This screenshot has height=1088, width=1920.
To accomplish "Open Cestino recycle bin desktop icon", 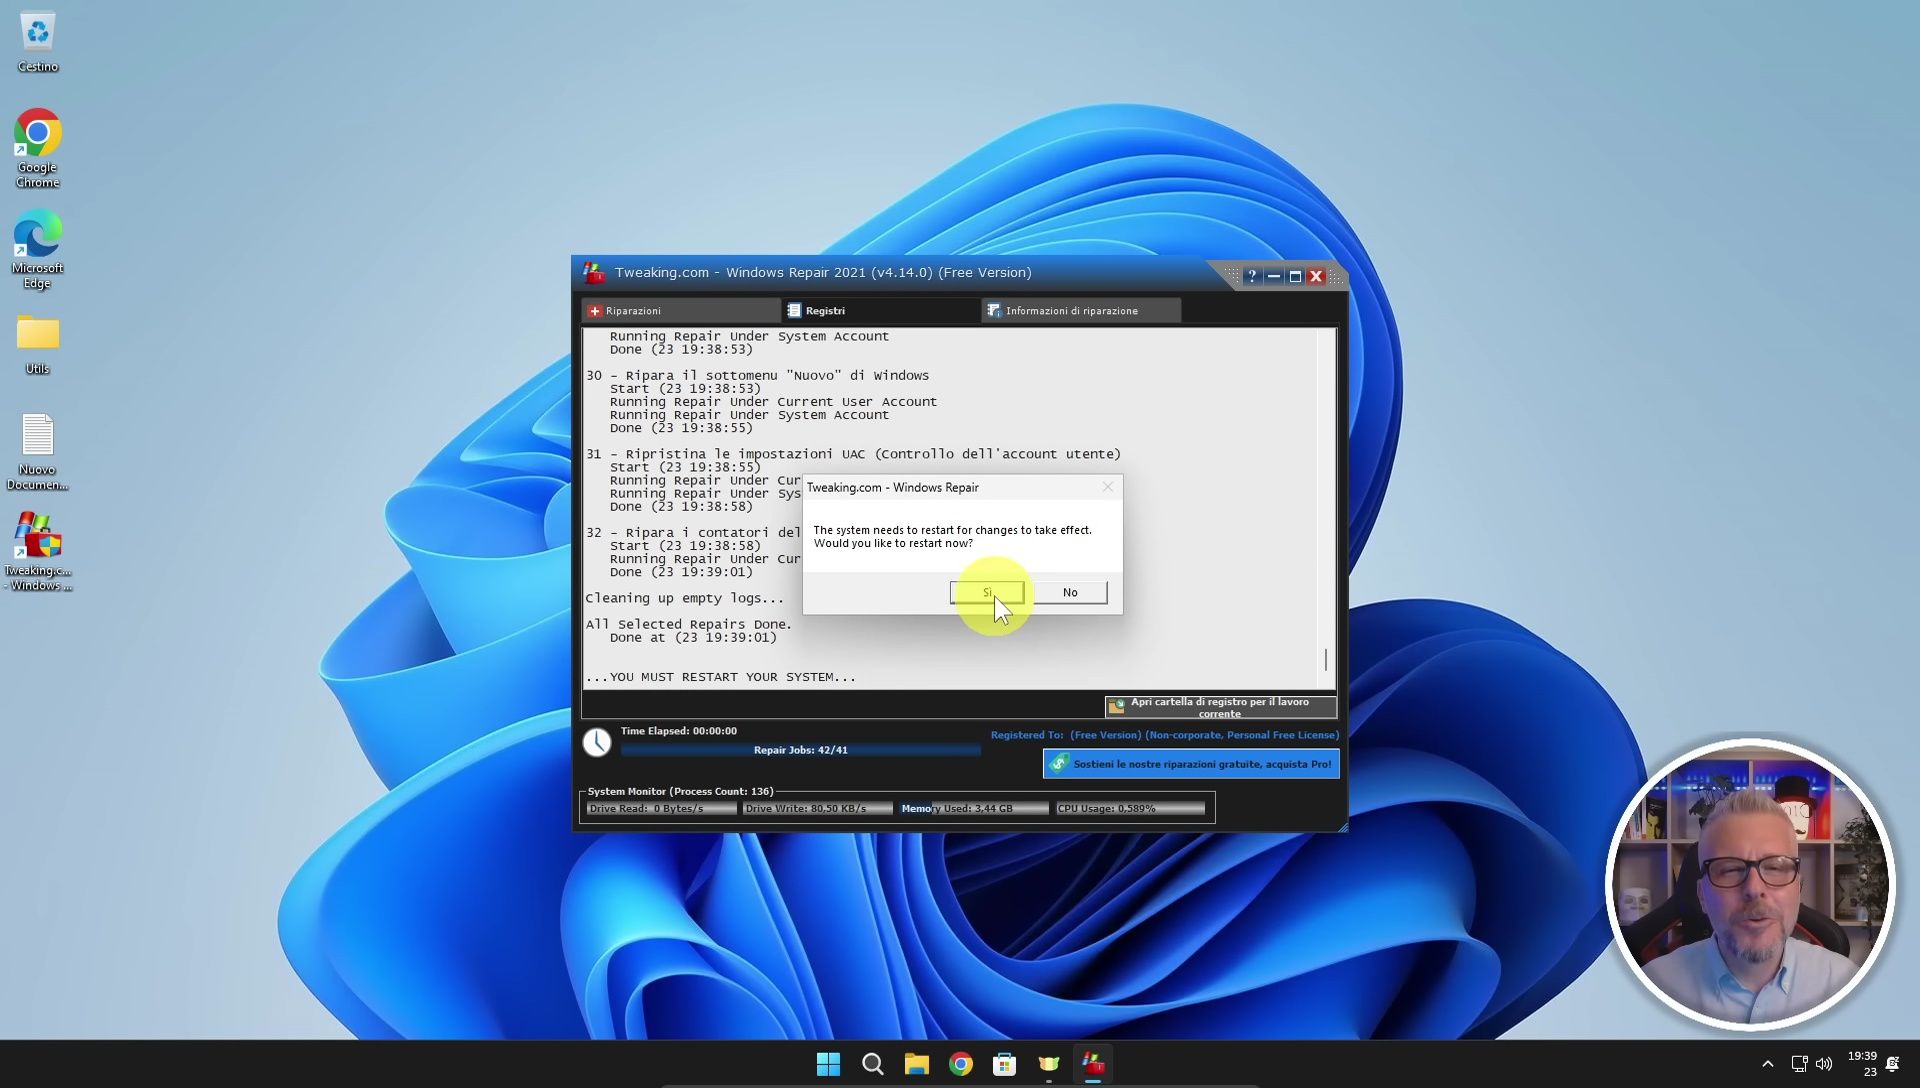I will click(x=38, y=42).
